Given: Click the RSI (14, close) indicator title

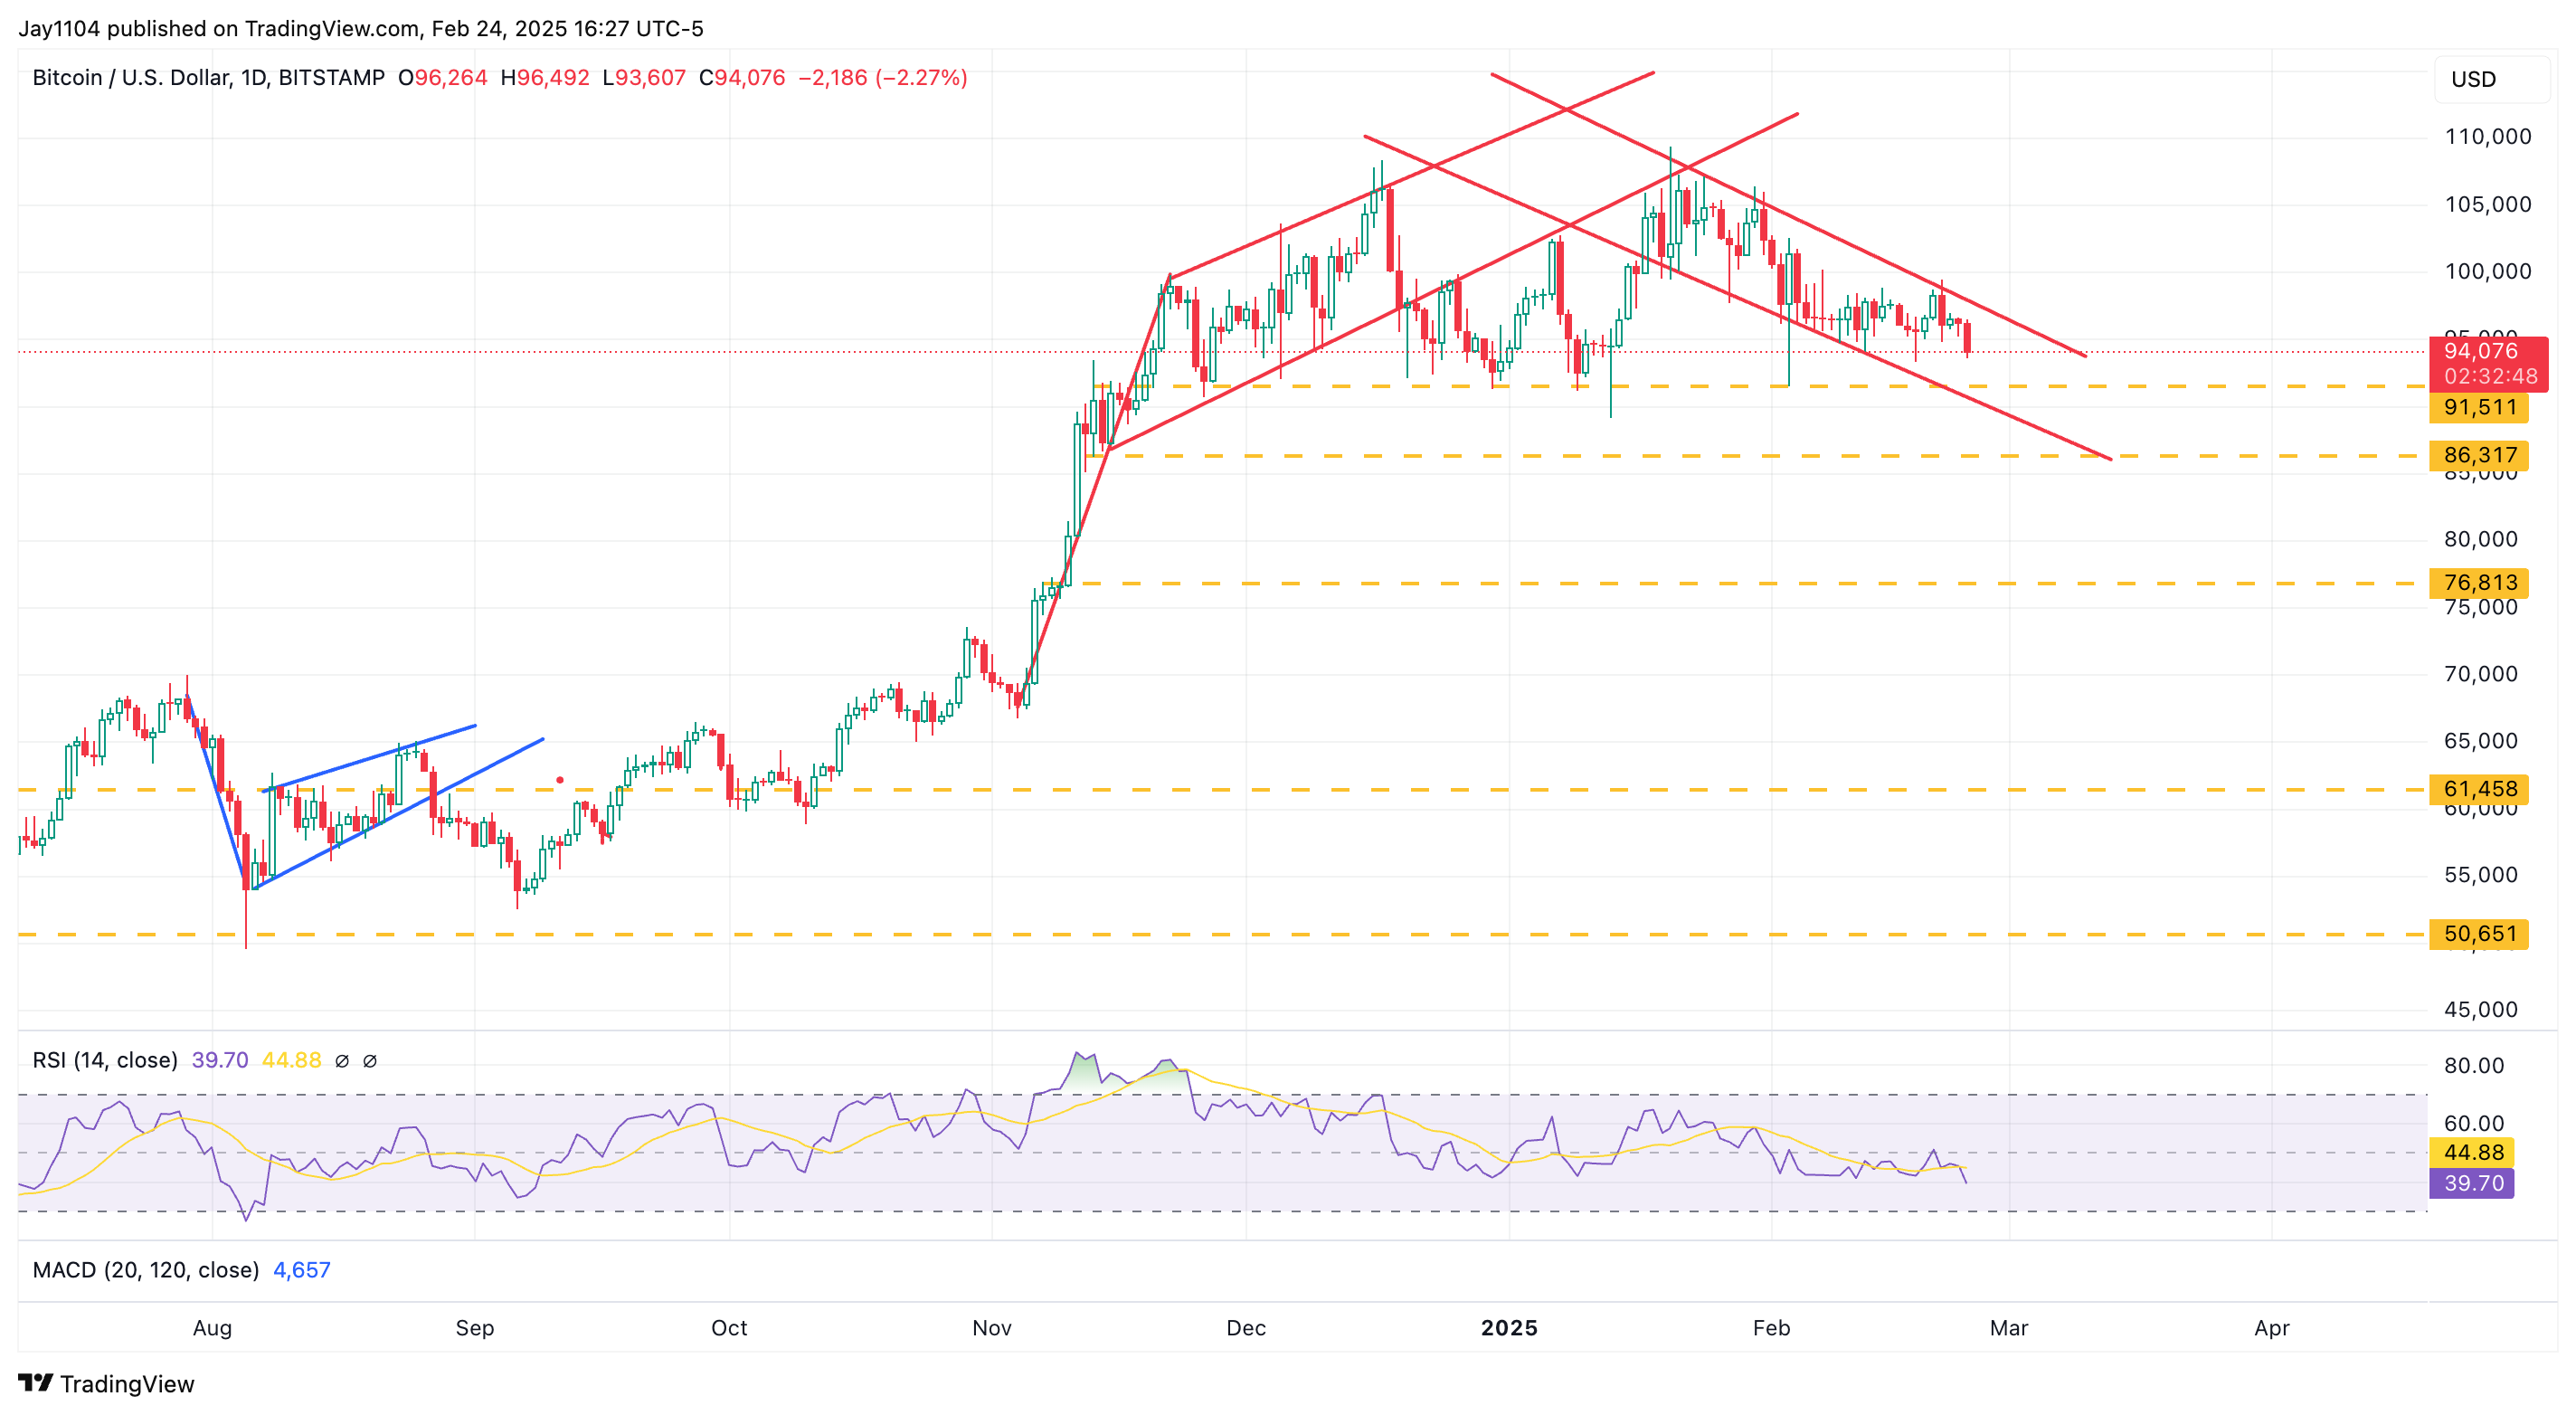Looking at the screenshot, I should point(105,1060).
